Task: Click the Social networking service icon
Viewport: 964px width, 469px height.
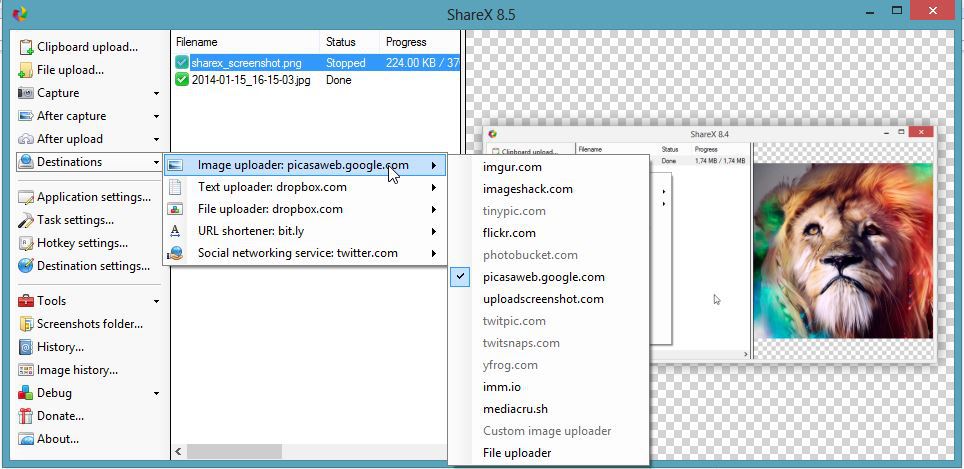Action: point(175,253)
